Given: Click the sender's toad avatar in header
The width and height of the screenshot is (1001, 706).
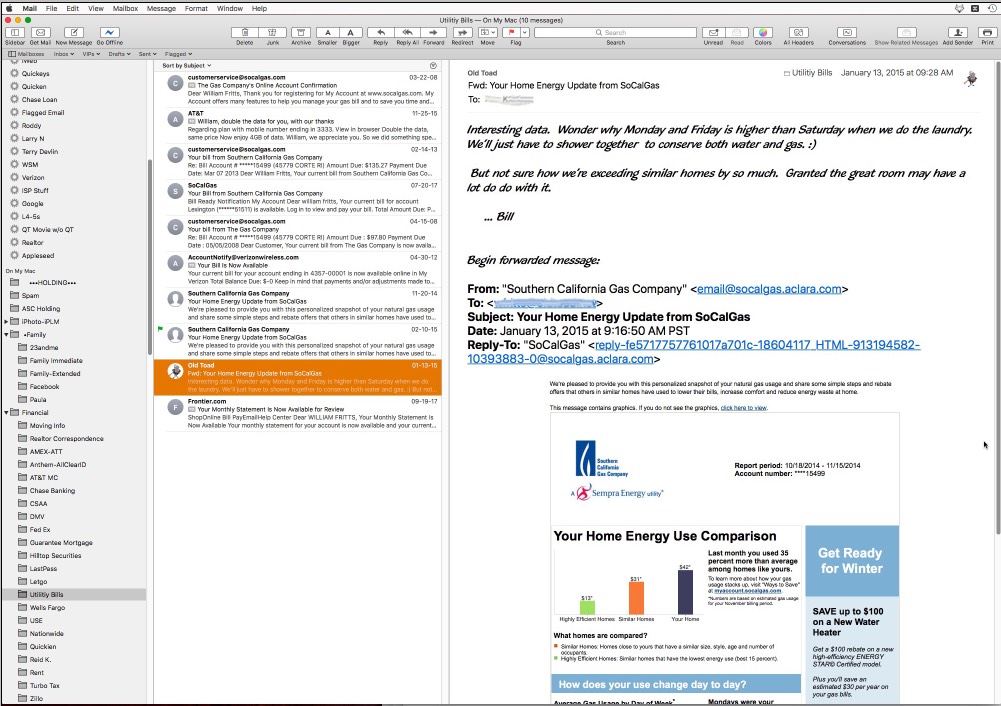Looking at the screenshot, I should coord(971,79).
